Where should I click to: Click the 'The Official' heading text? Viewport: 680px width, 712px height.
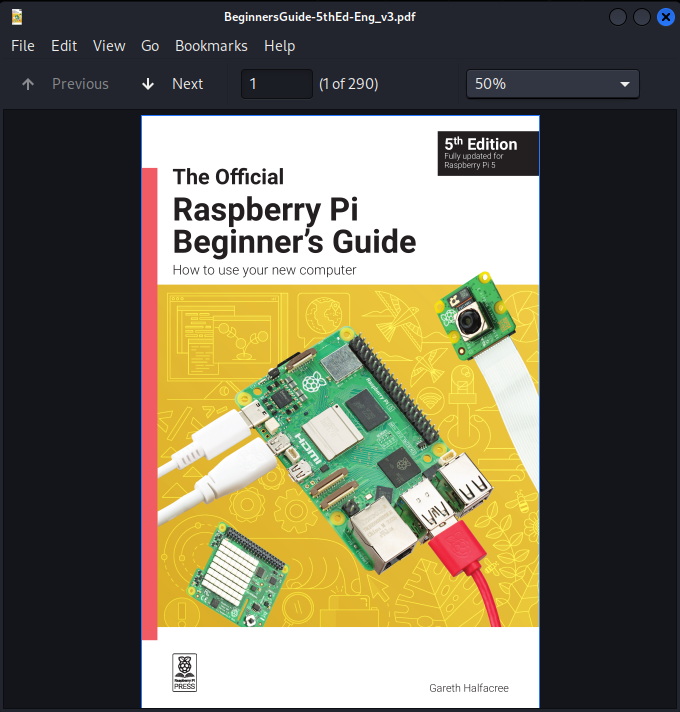pos(228,177)
